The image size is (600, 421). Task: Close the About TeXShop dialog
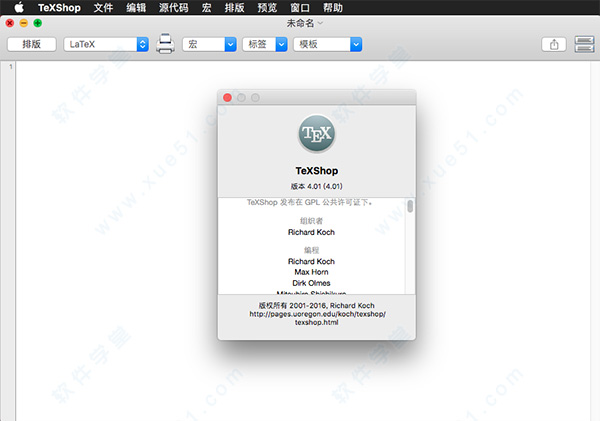(227, 98)
